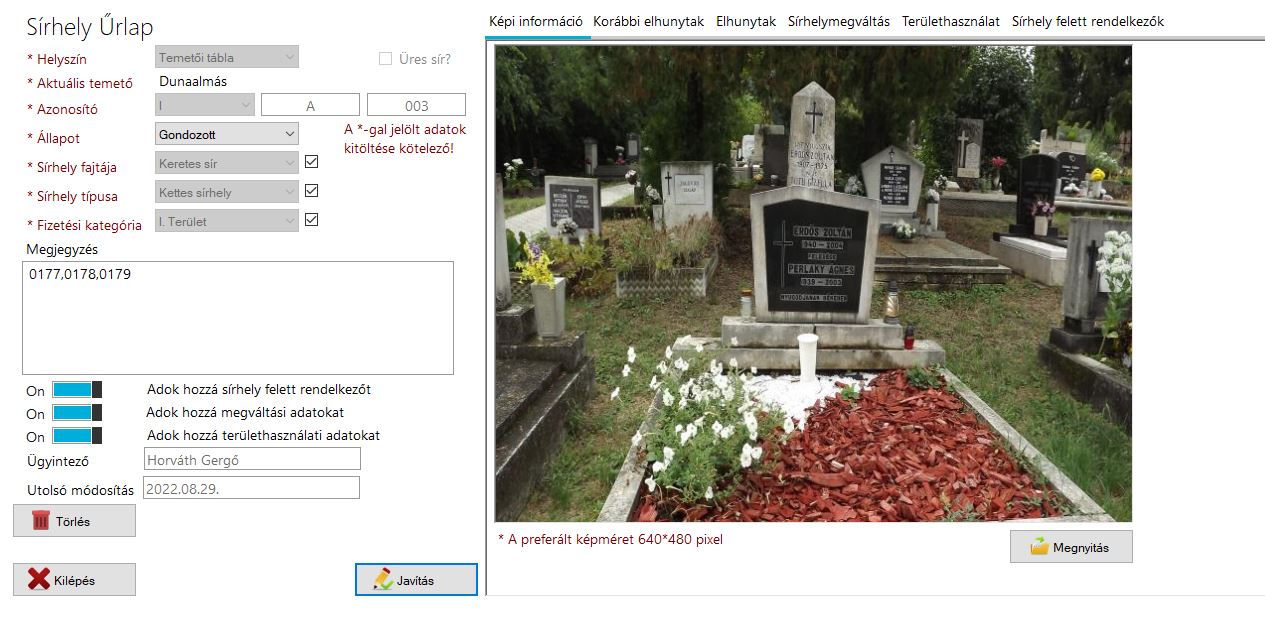This screenshot has height=628, width=1265.
Task: Disable the területhasználati adatokat toggle
Action: (x=77, y=436)
